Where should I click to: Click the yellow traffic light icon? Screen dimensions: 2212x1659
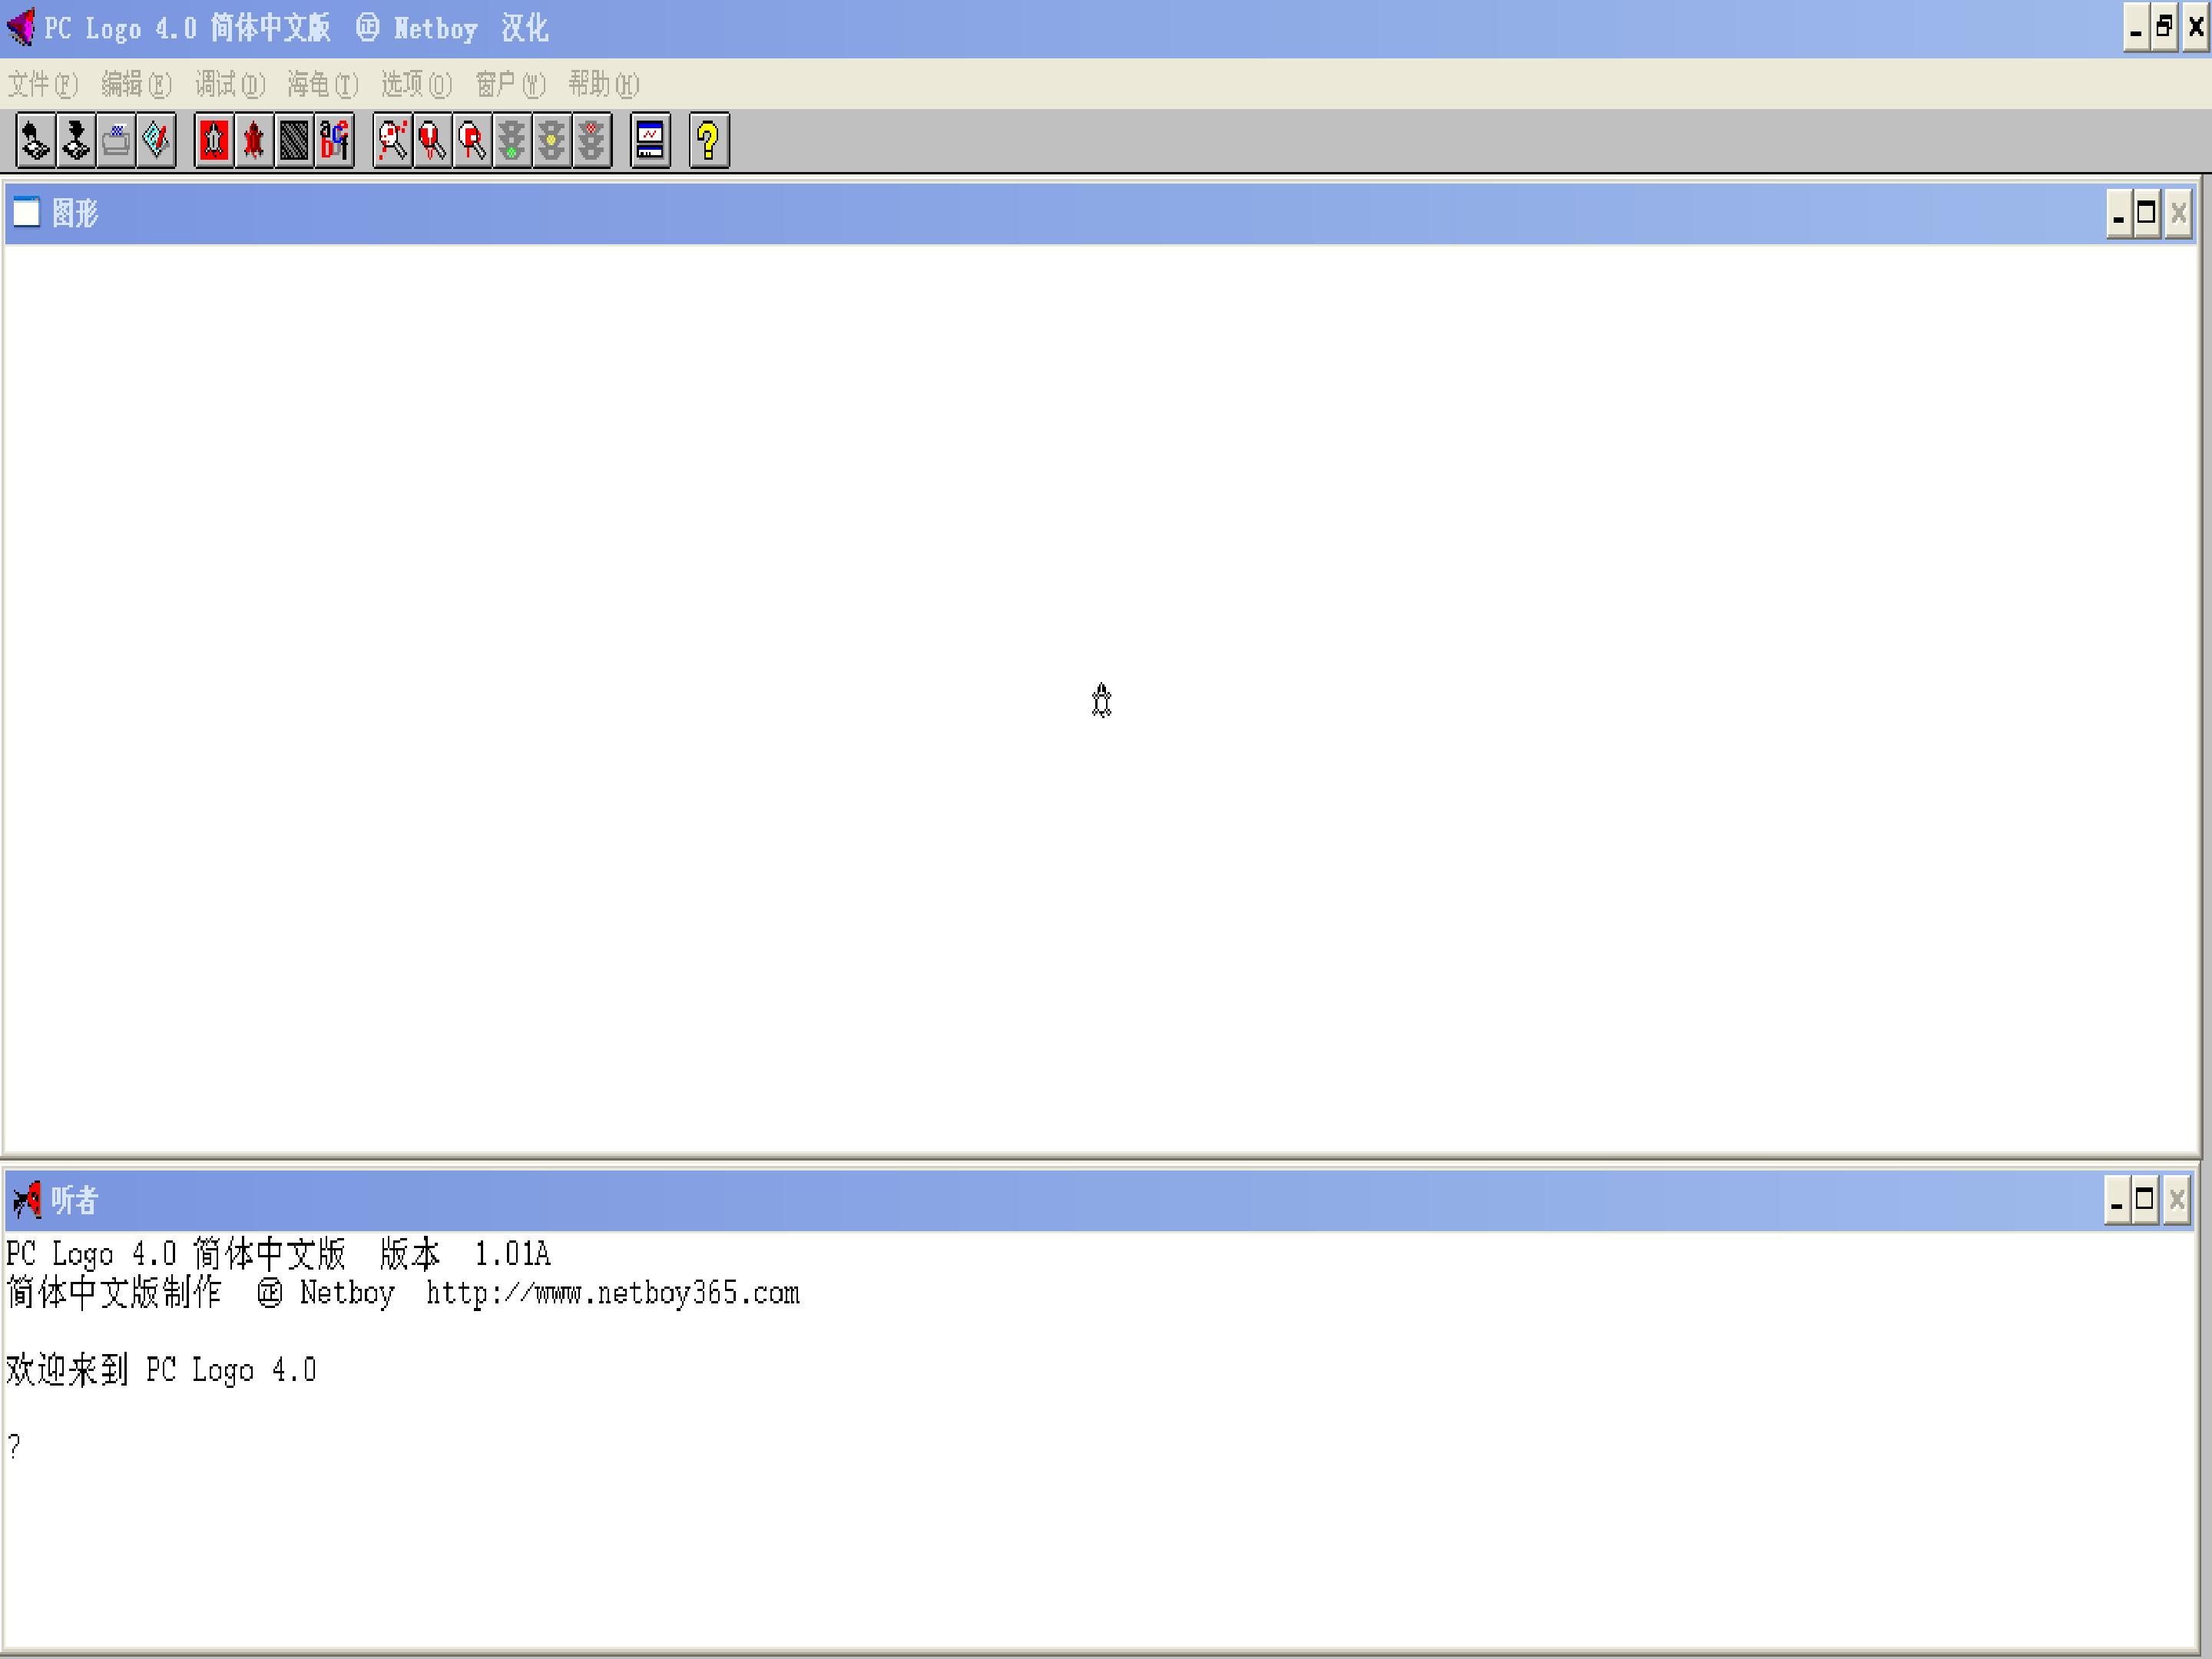[x=551, y=140]
